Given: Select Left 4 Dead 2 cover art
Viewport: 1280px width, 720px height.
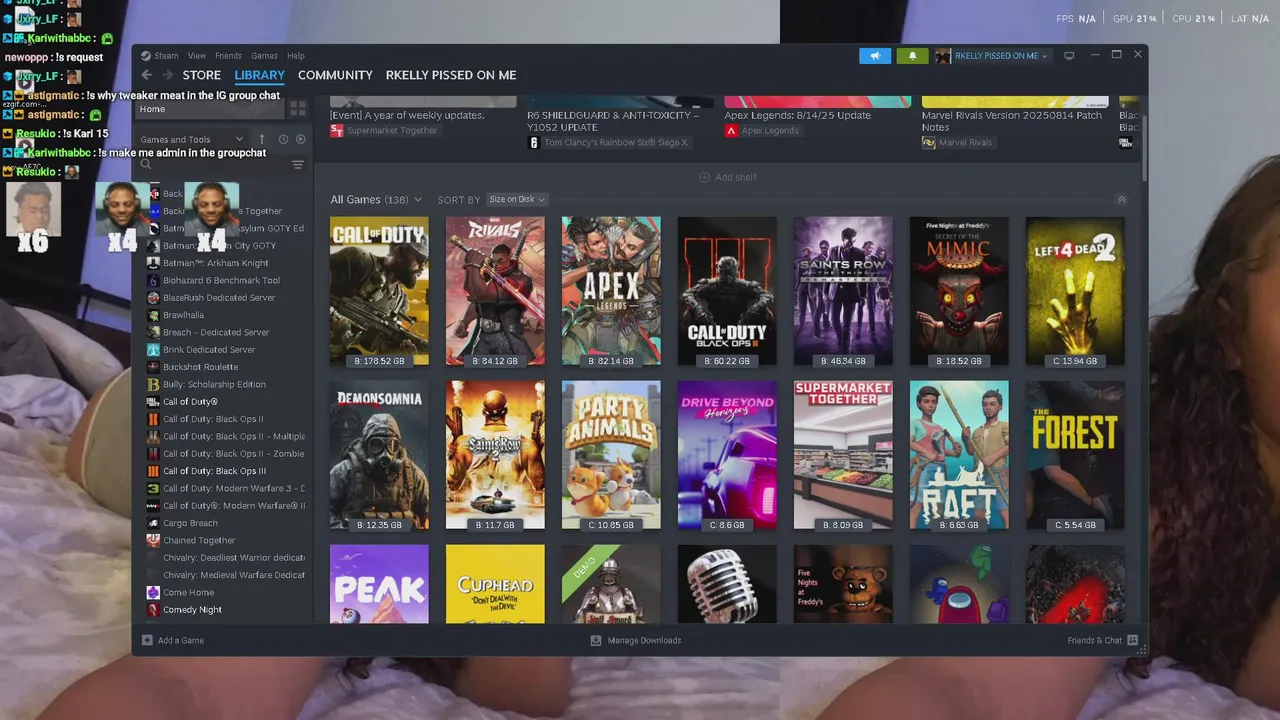Looking at the screenshot, I should tap(1075, 291).
